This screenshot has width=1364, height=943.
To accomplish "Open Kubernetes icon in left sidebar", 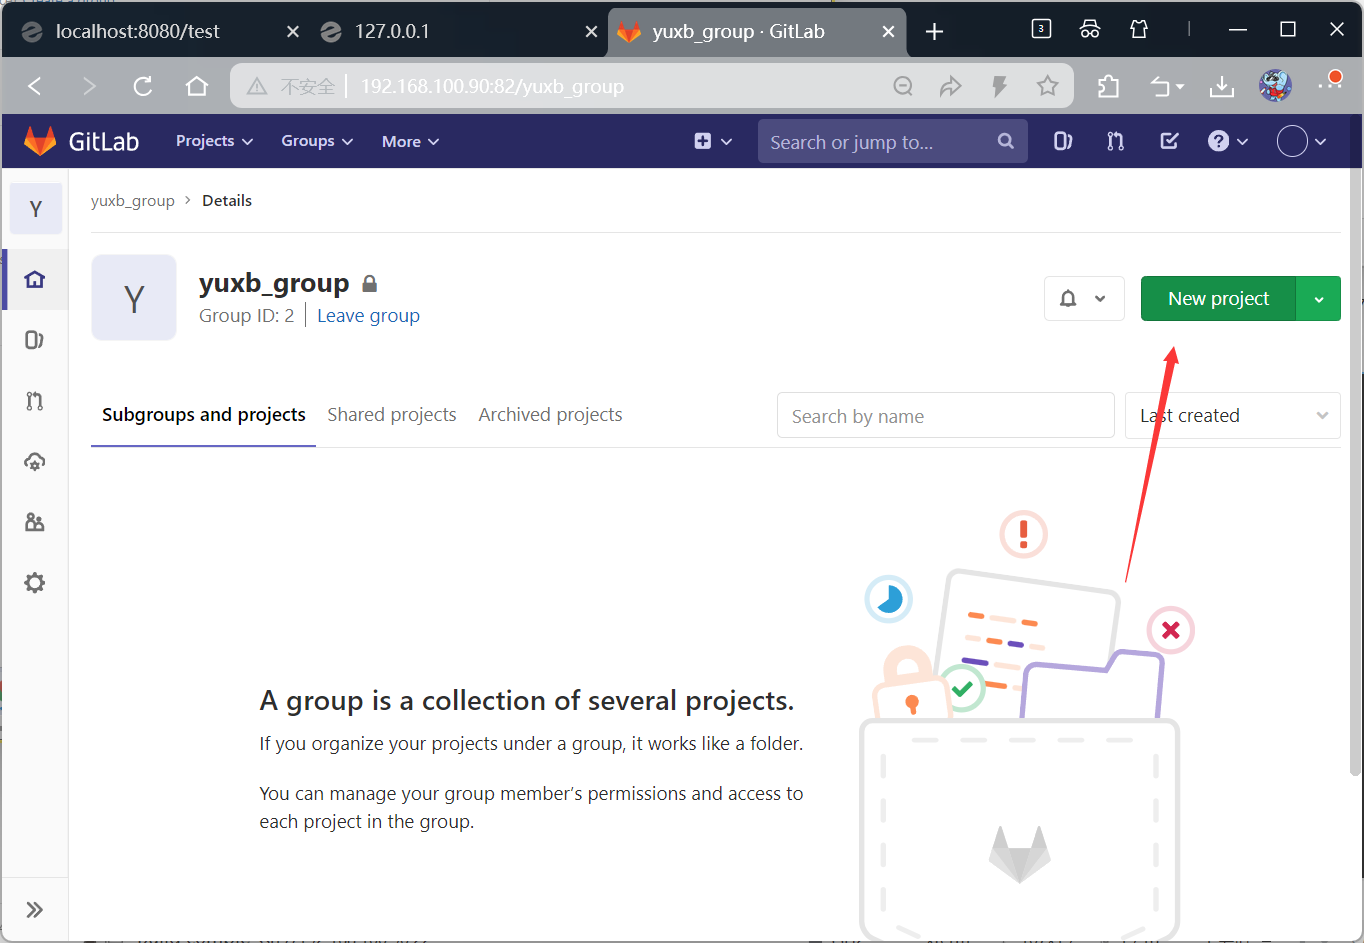I will coord(35,462).
